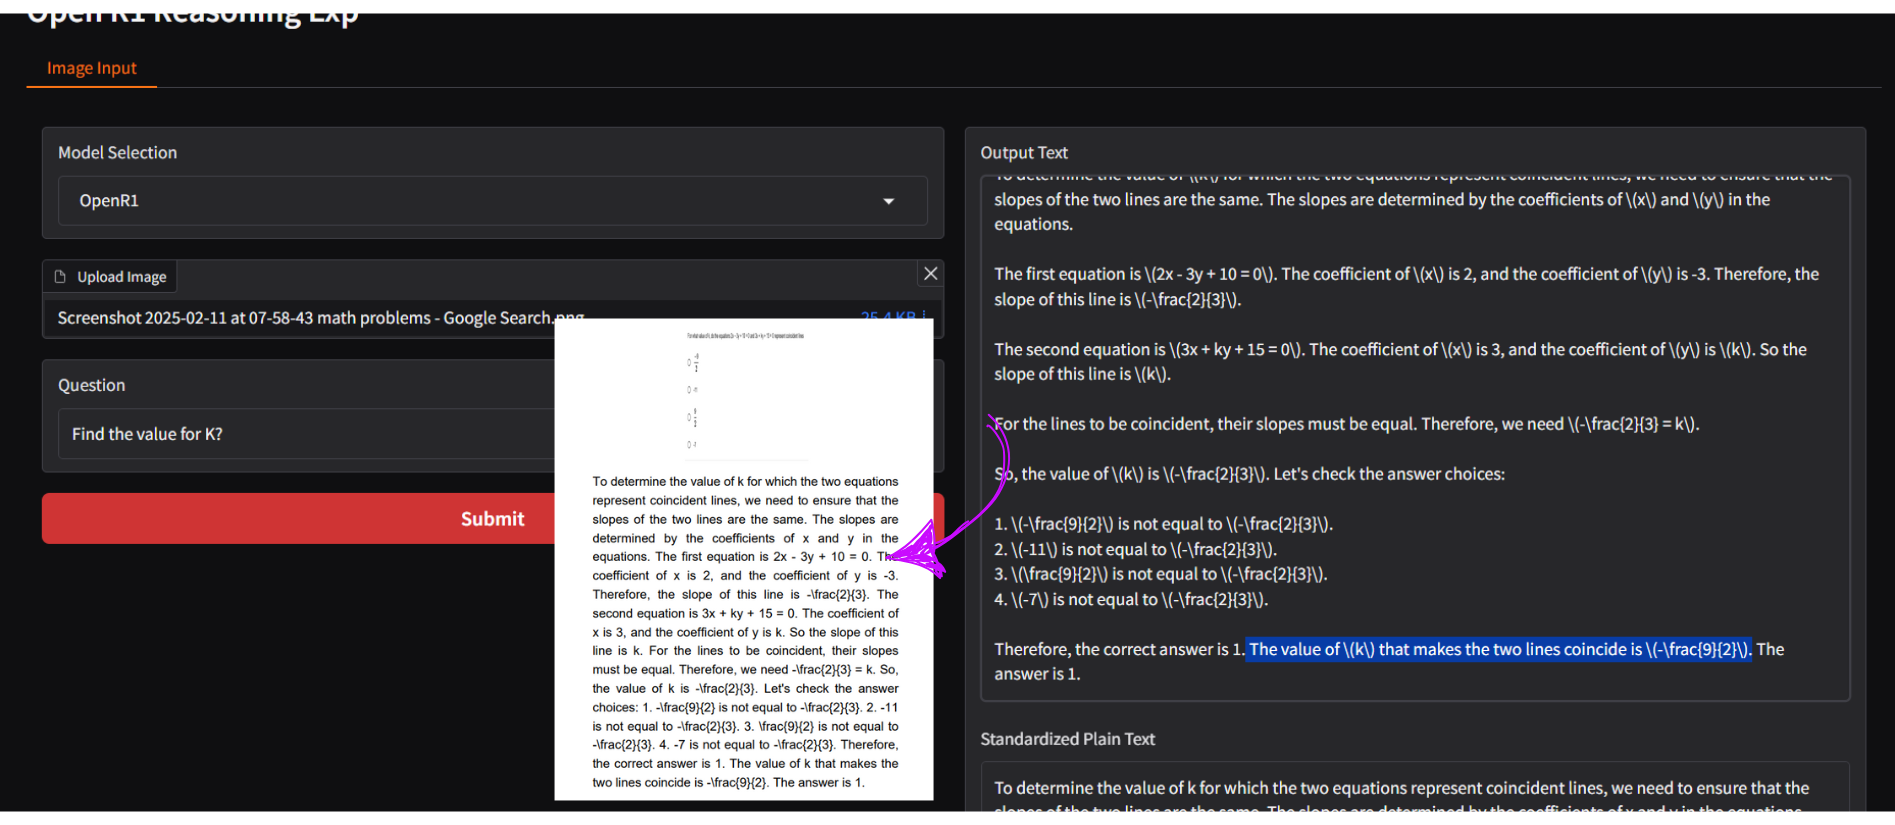
Task: Click inside the Standardized Plain Text box
Action: (1400, 789)
